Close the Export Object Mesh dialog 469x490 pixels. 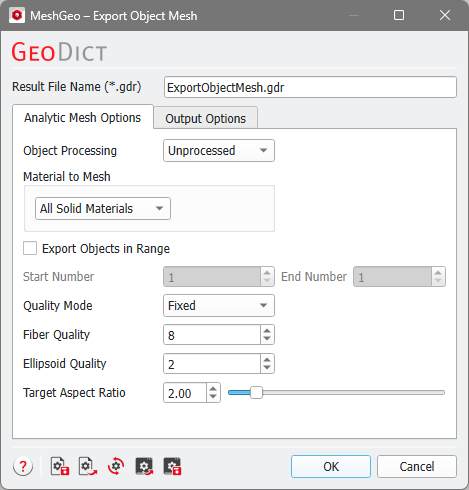pos(445,15)
